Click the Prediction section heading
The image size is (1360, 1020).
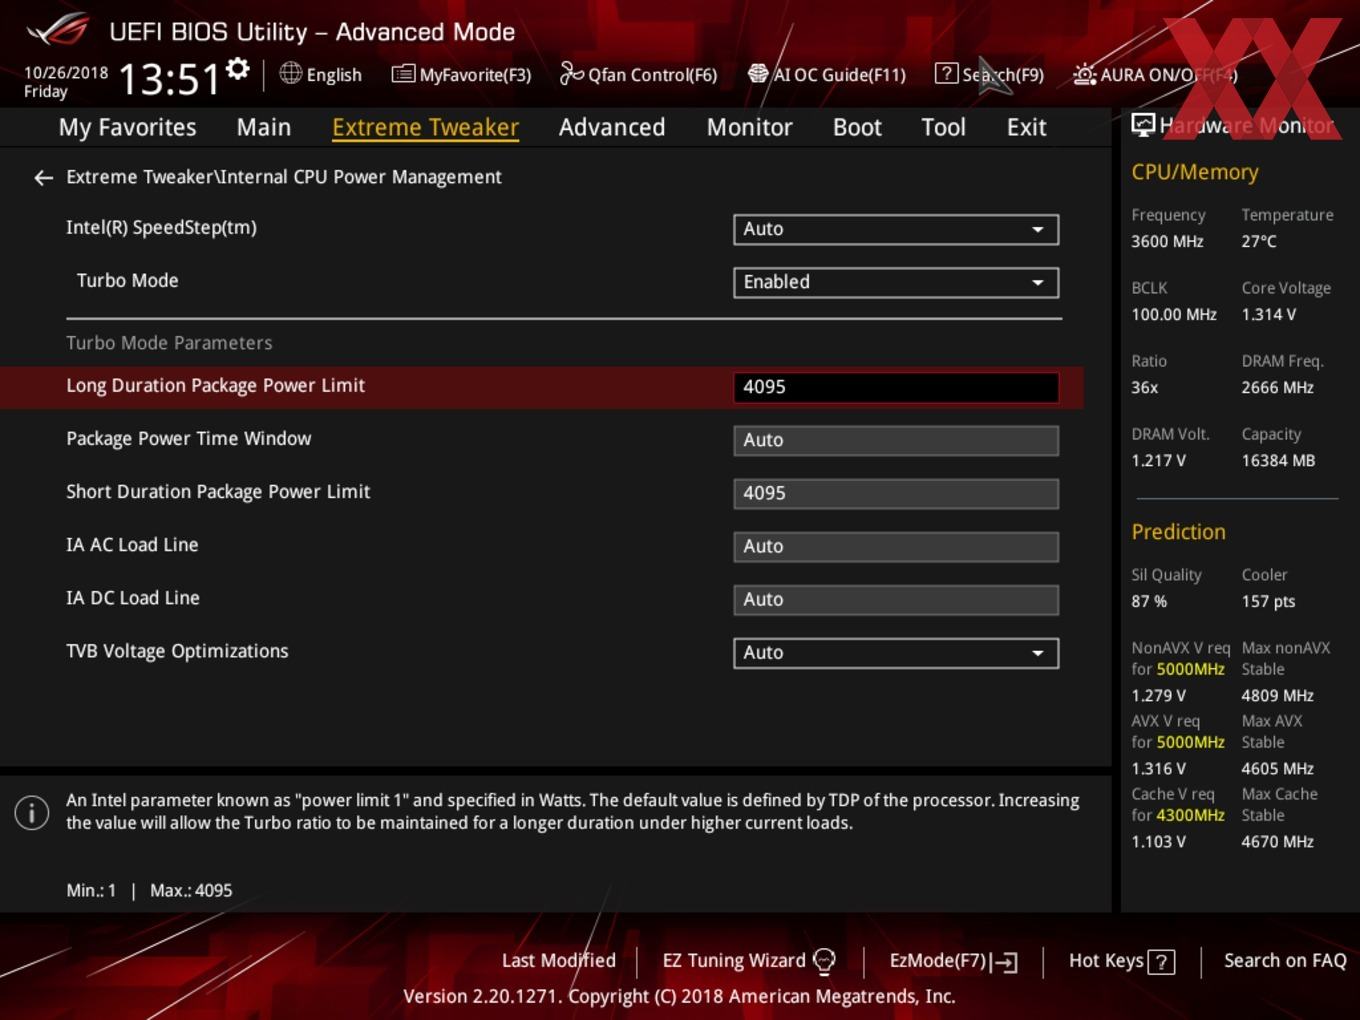coord(1178,532)
